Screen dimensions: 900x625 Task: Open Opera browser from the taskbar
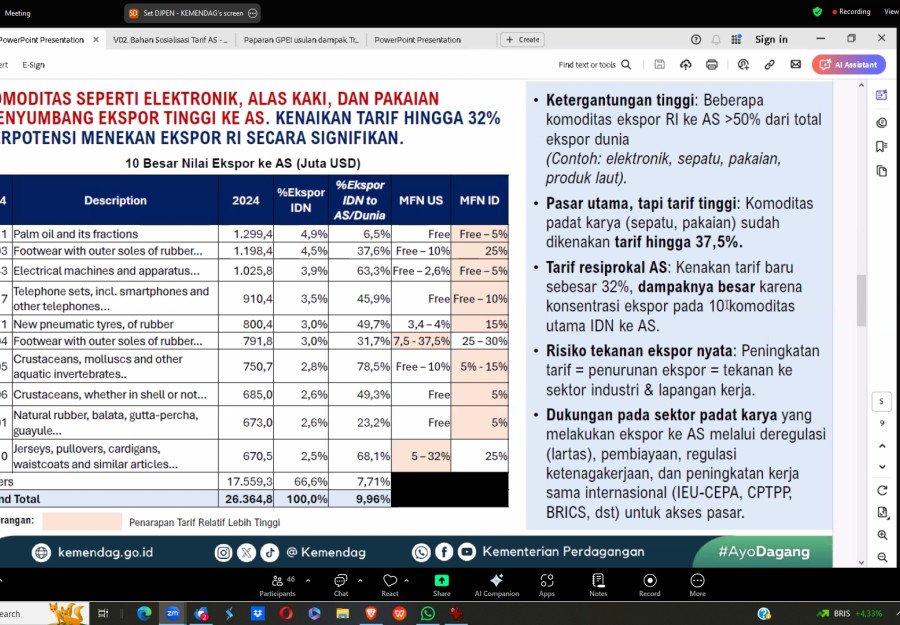click(286, 614)
